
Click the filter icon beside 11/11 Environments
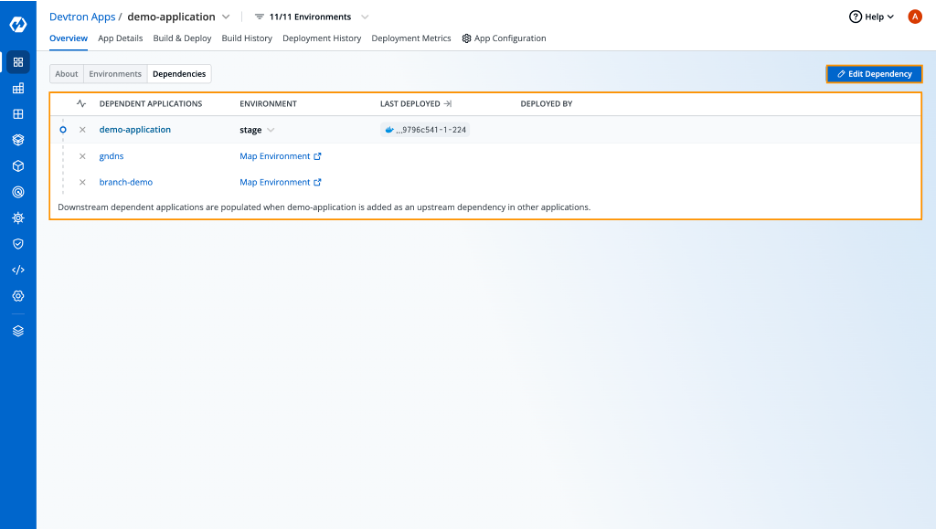259,17
